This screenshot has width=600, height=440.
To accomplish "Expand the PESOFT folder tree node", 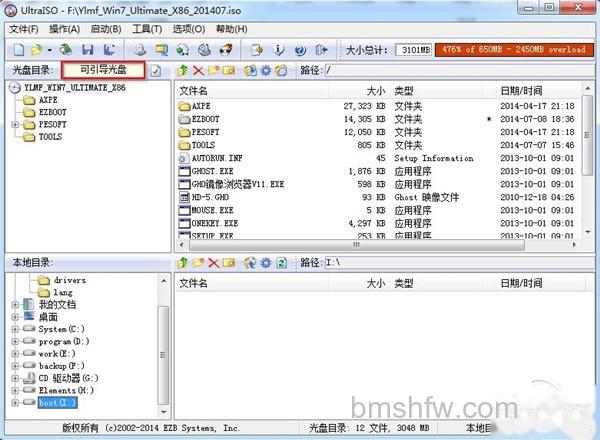I will pos(15,124).
